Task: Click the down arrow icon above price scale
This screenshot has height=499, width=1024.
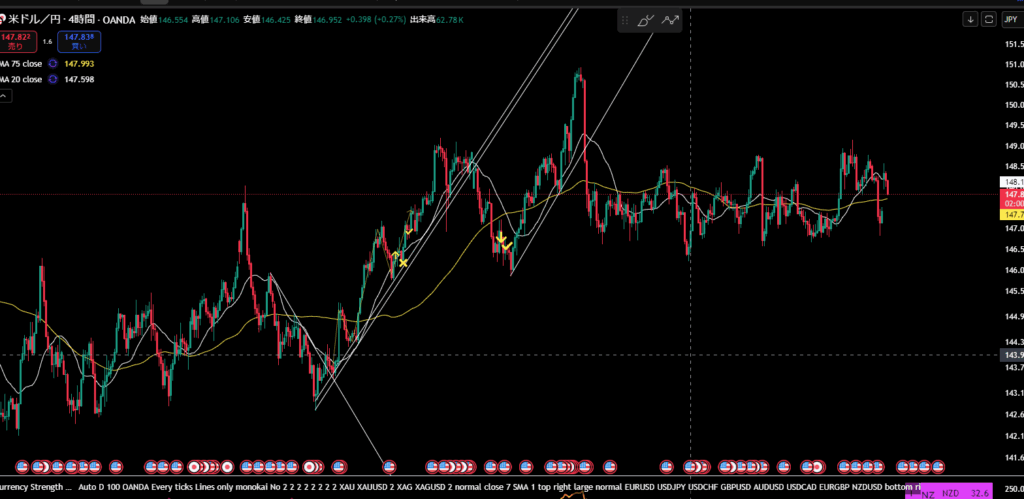Action: (970, 19)
